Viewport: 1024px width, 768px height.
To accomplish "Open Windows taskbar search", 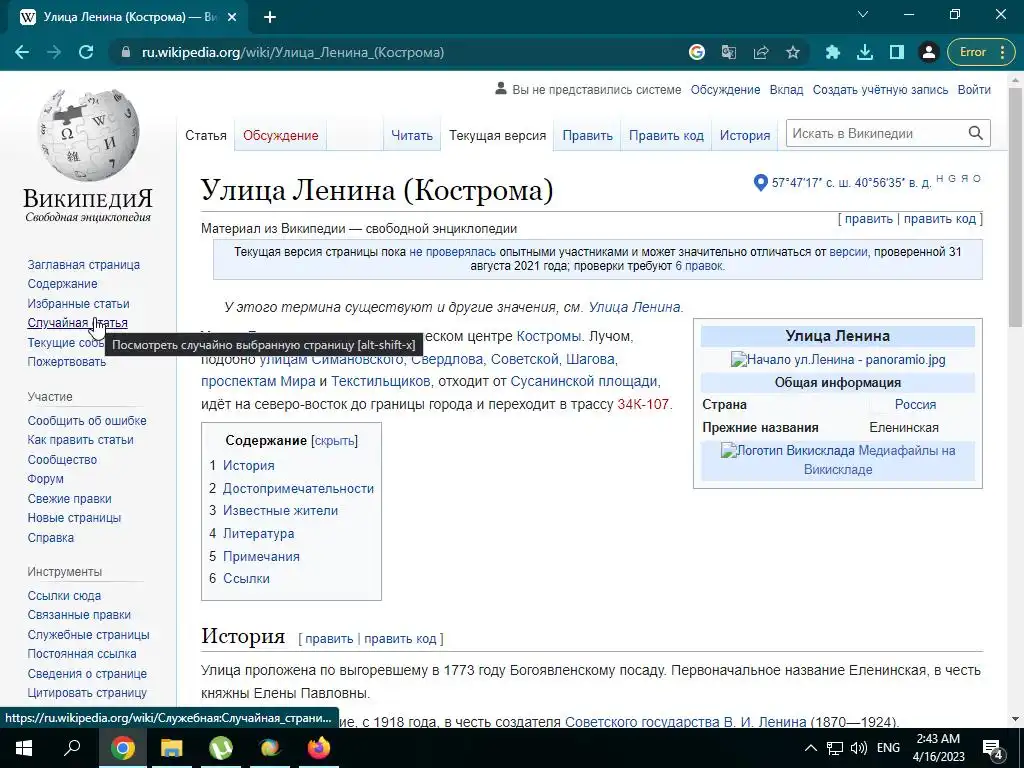I will pyautogui.click(x=72, y=748).
